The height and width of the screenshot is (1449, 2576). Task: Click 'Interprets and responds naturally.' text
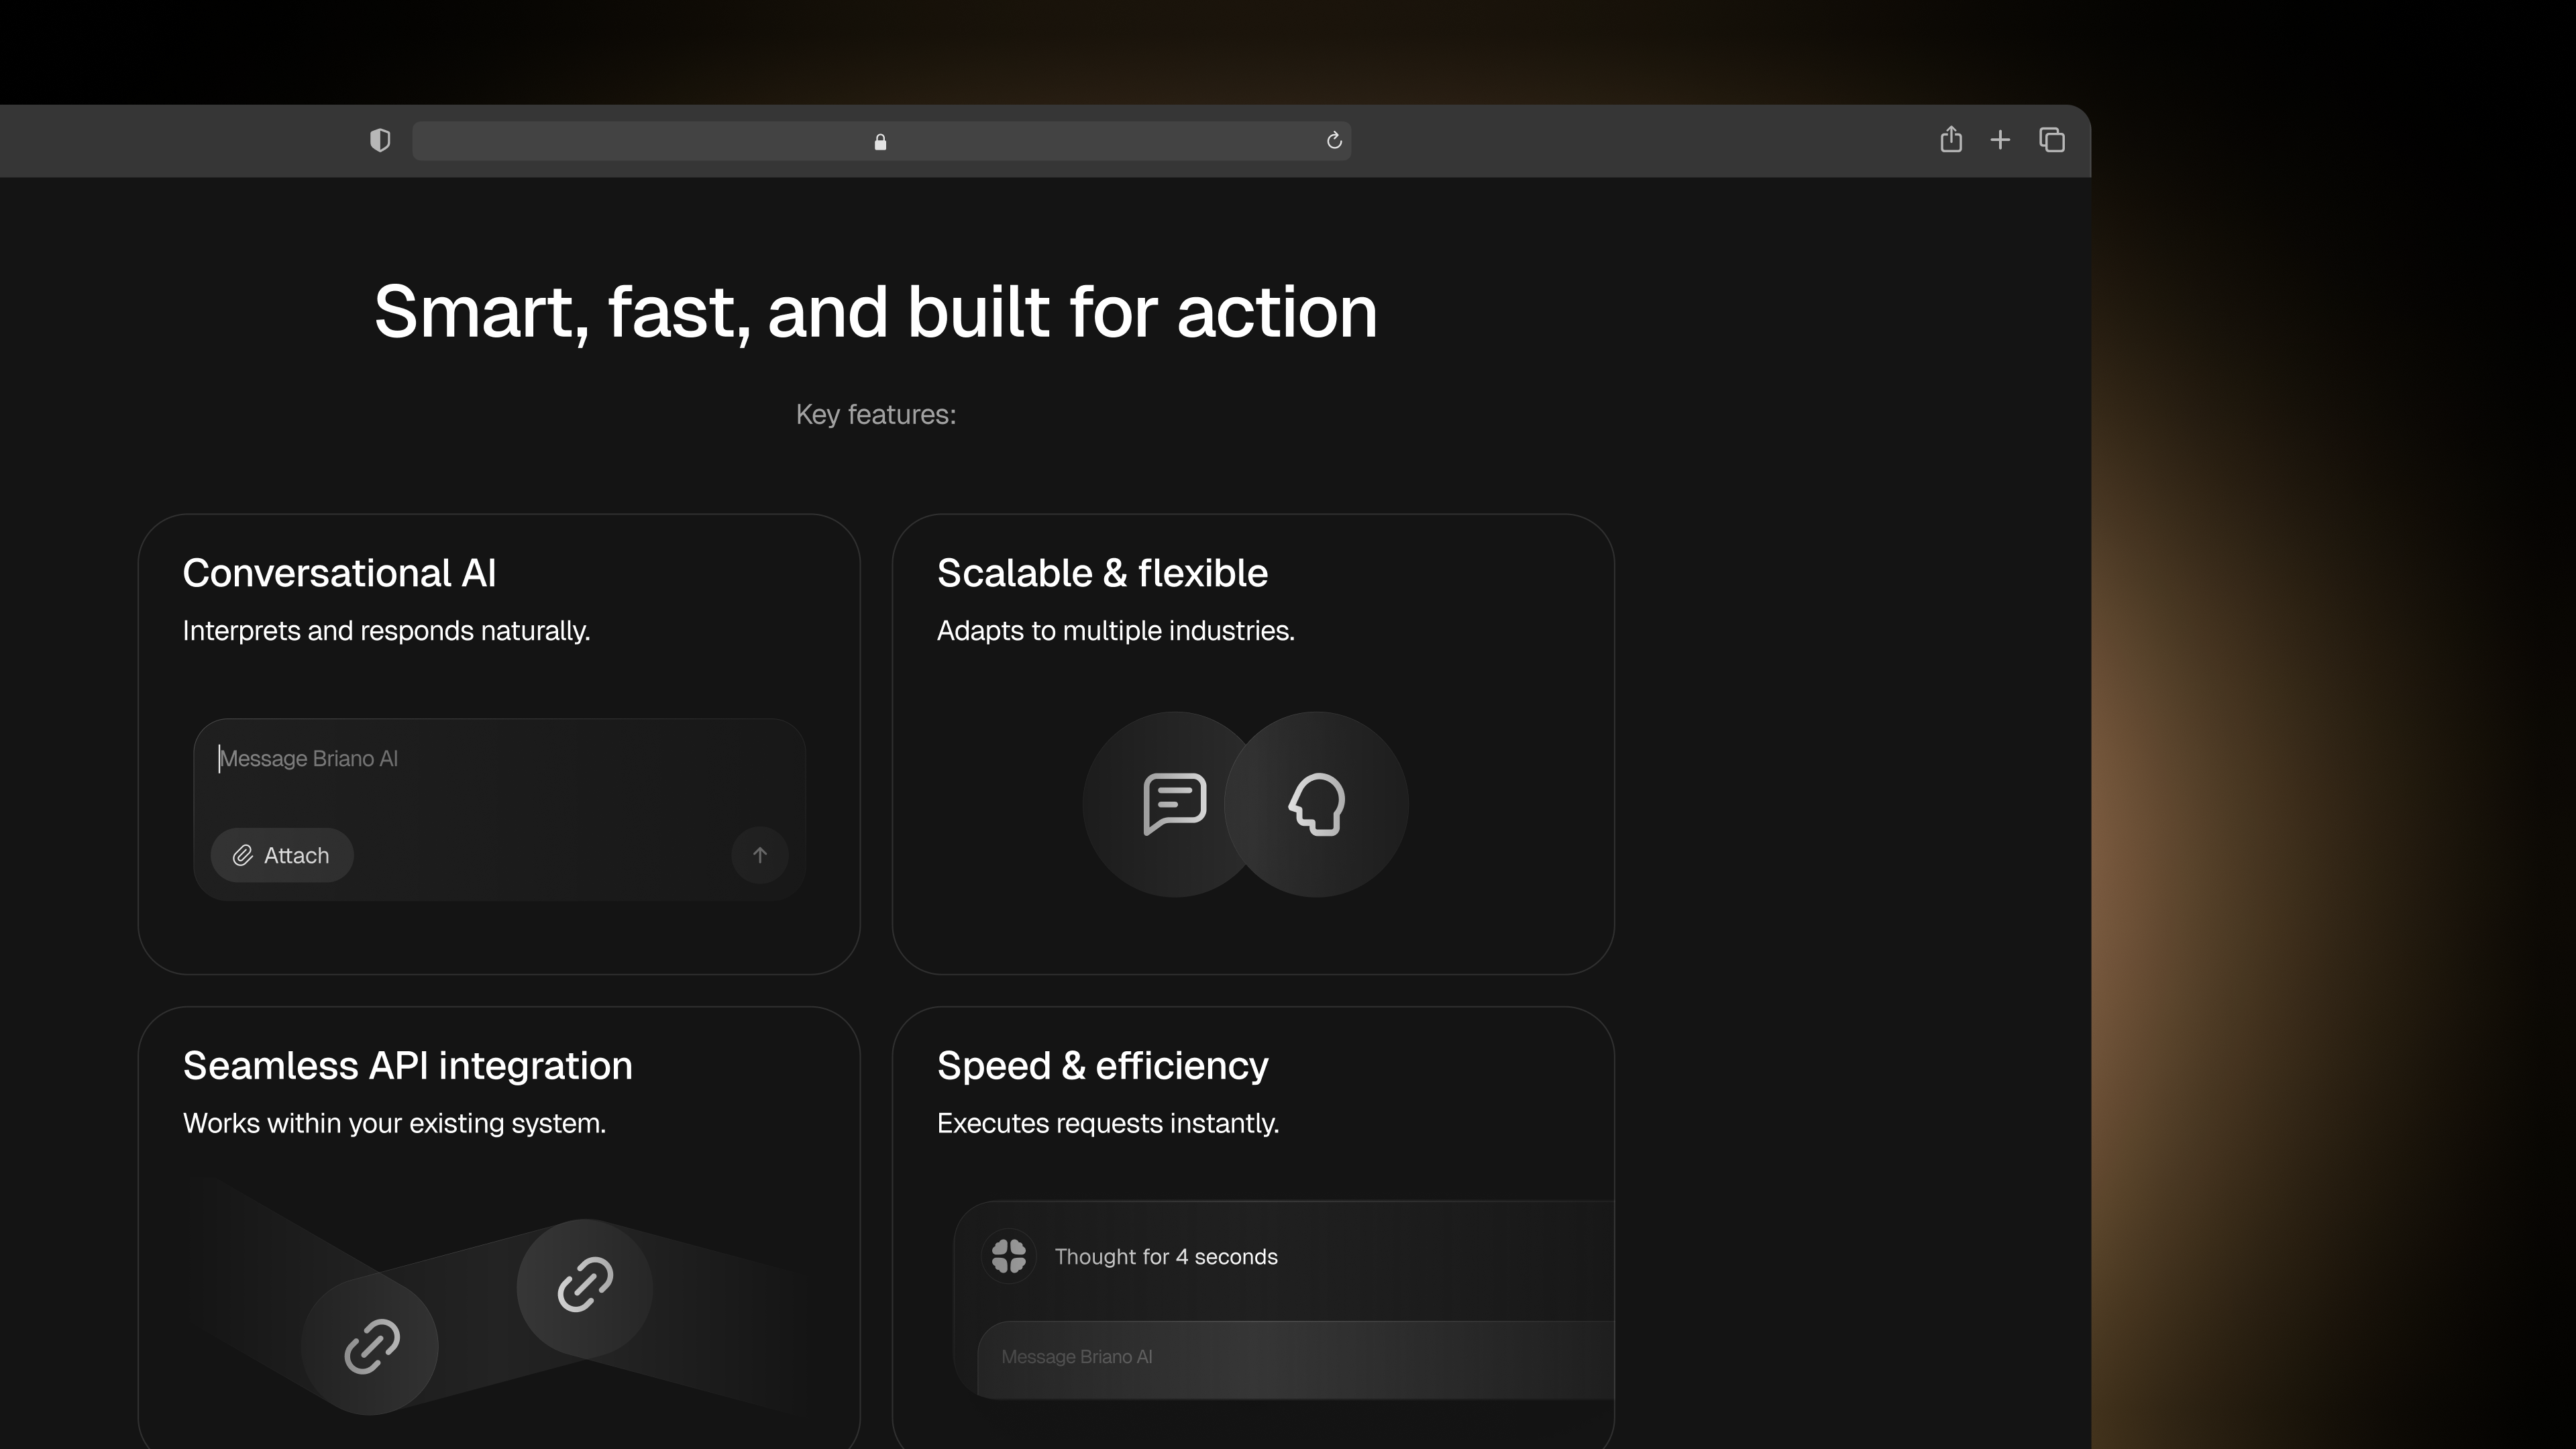click(x=386, y=631)
